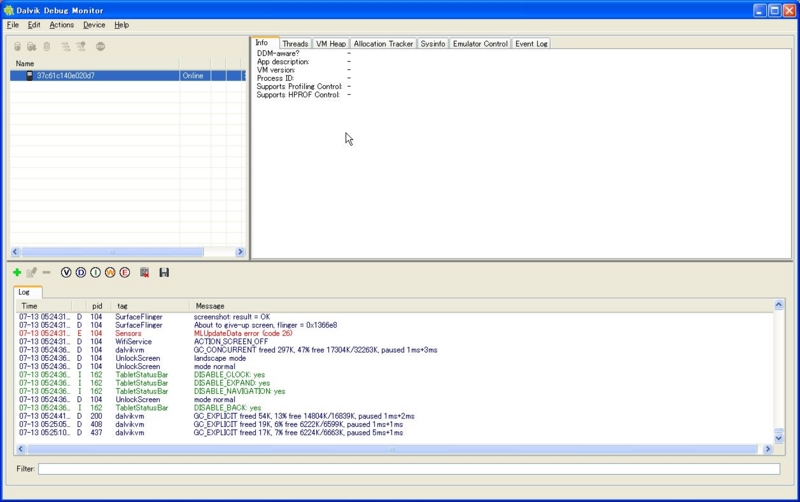Image resolution: width=800 pixels, height=502 pixels.
Task: Click the Android icon in title bar
Action: (8, 10)
